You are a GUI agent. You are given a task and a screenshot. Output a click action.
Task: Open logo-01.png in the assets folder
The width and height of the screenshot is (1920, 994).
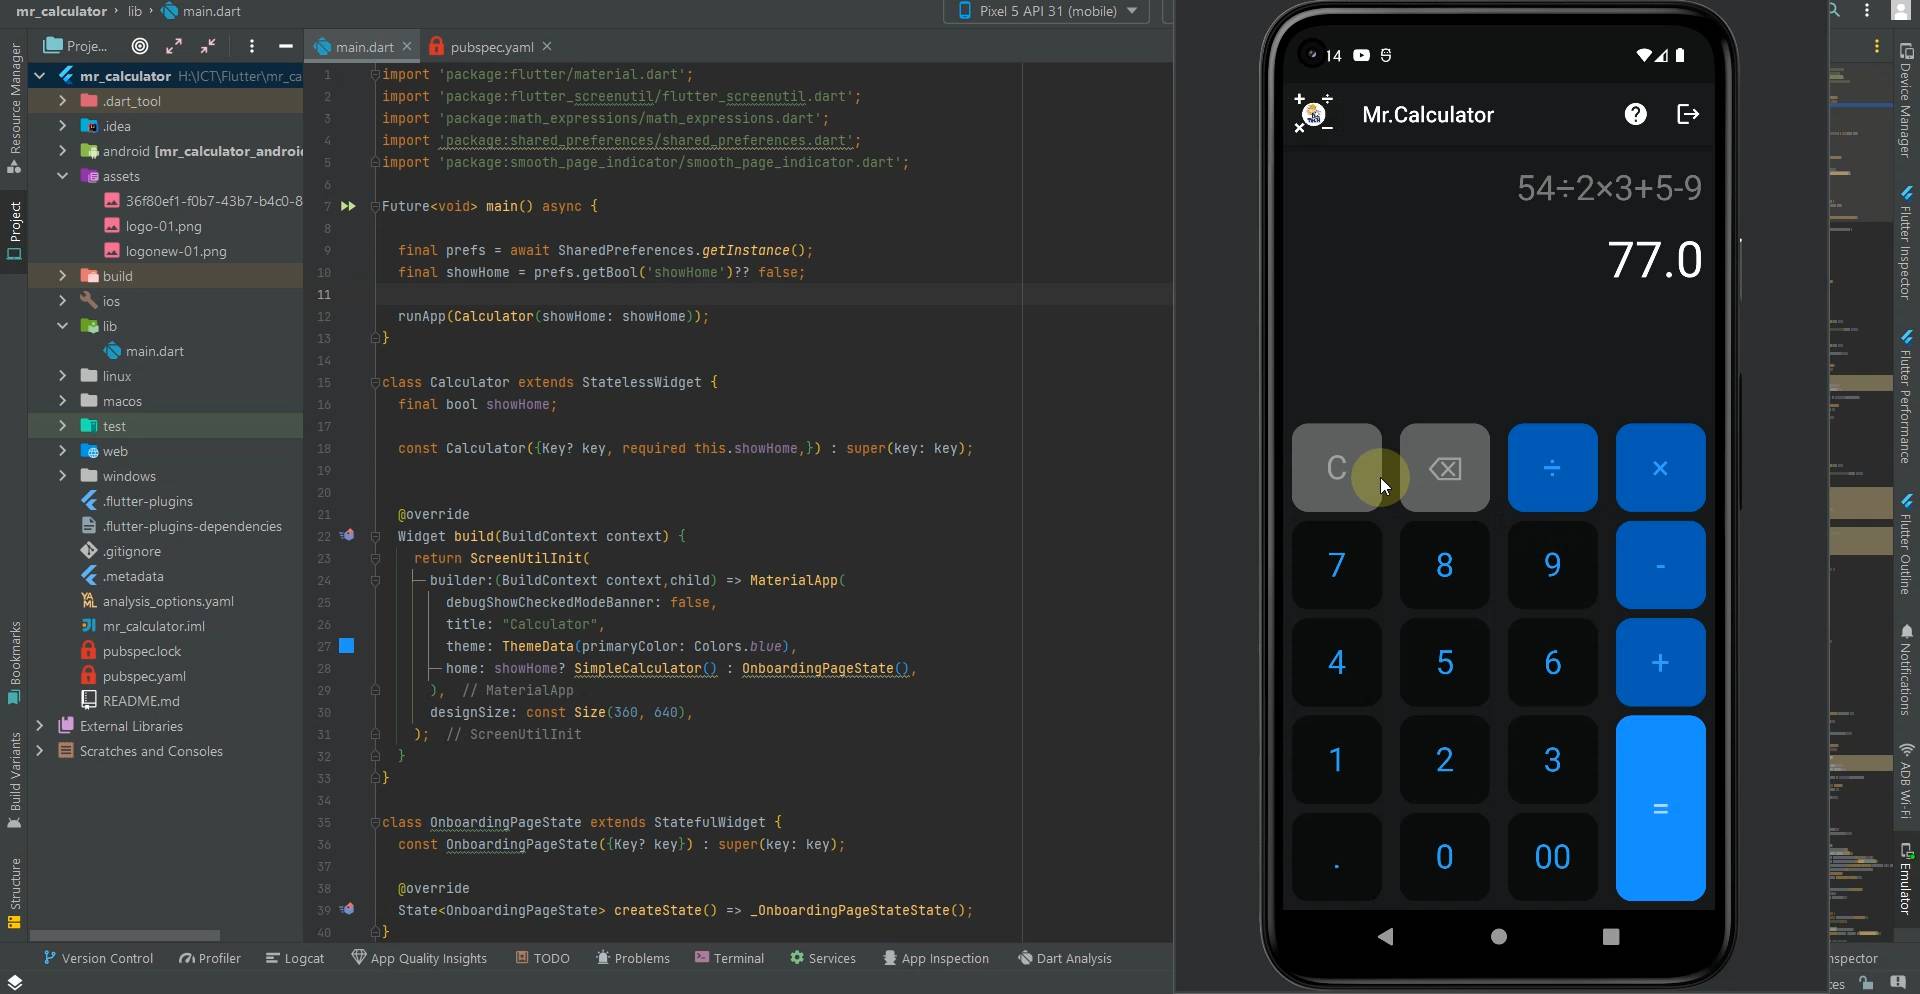(x=163, y=226)
